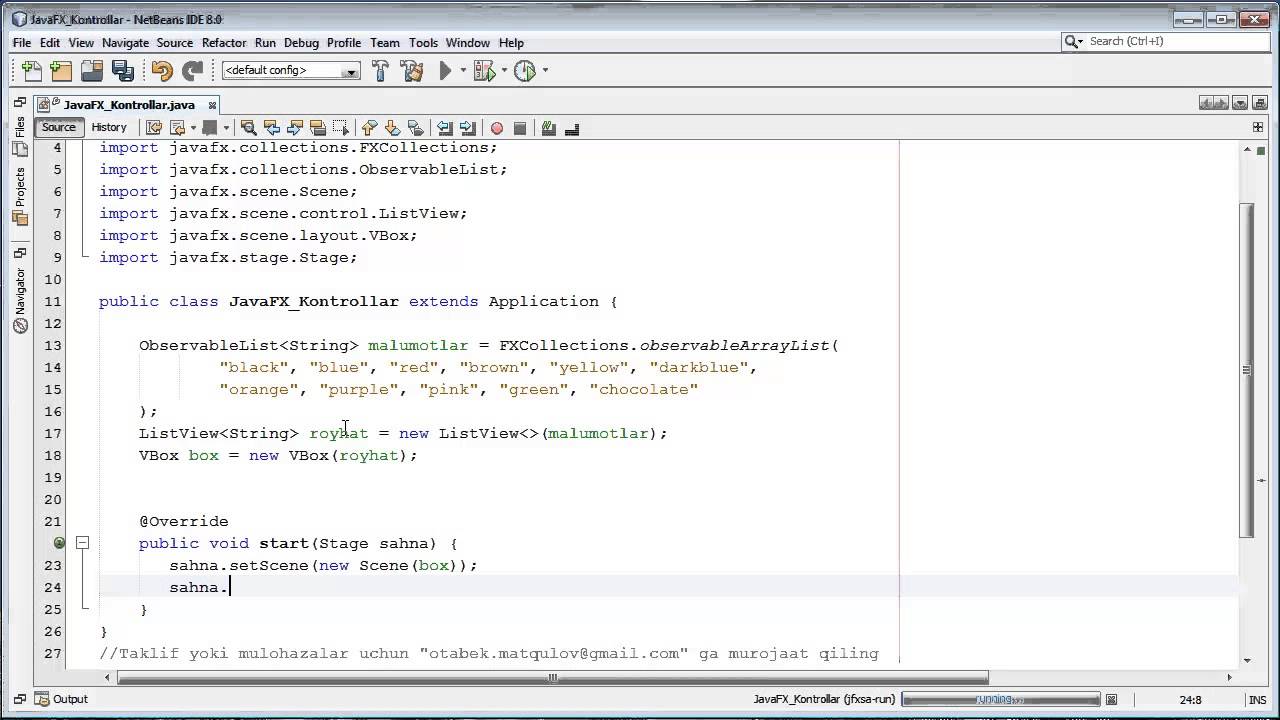Click the Clean and Build icon
This screenshot has width=1280, height=720.
(x=411, y=70)
